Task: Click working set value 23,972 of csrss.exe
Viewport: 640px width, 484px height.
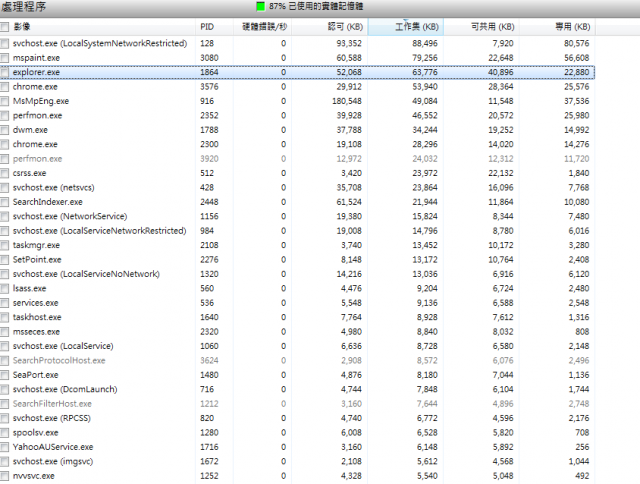Action: click(x=424, y=173)
